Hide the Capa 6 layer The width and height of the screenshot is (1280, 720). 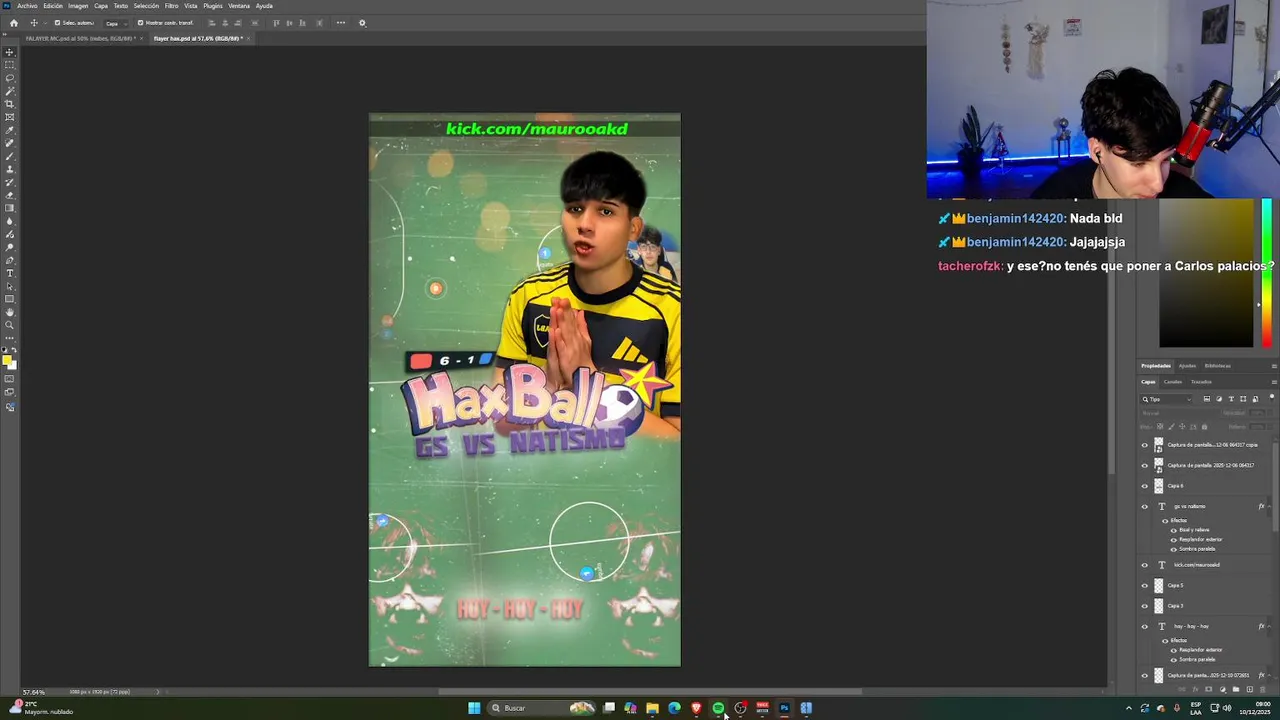[1145, 486]
